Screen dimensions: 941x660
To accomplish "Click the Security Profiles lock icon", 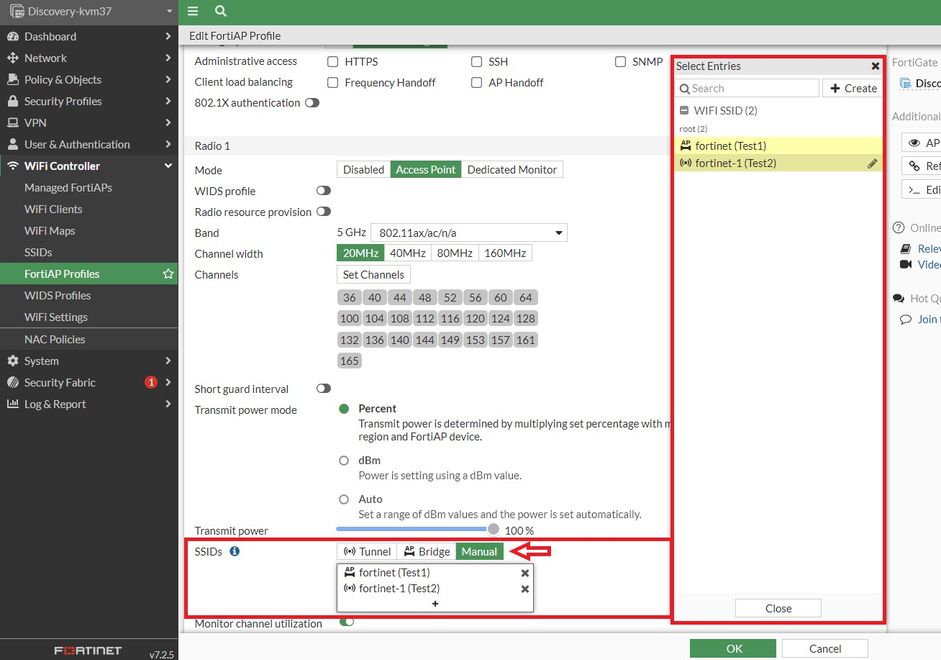I will pos(13,101).
